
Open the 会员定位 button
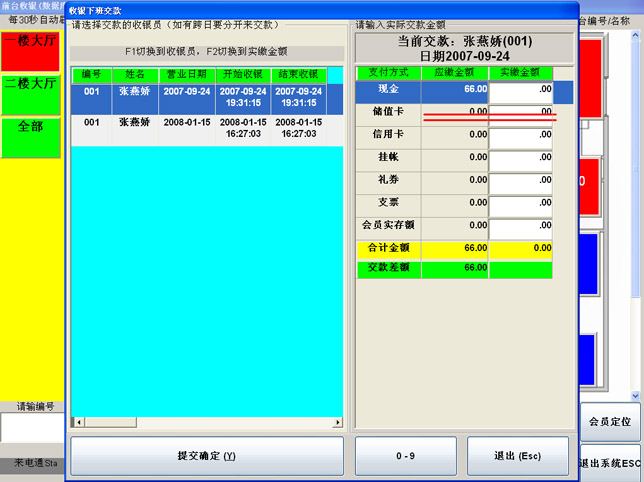pyautogui.click(x=610, y=422)
